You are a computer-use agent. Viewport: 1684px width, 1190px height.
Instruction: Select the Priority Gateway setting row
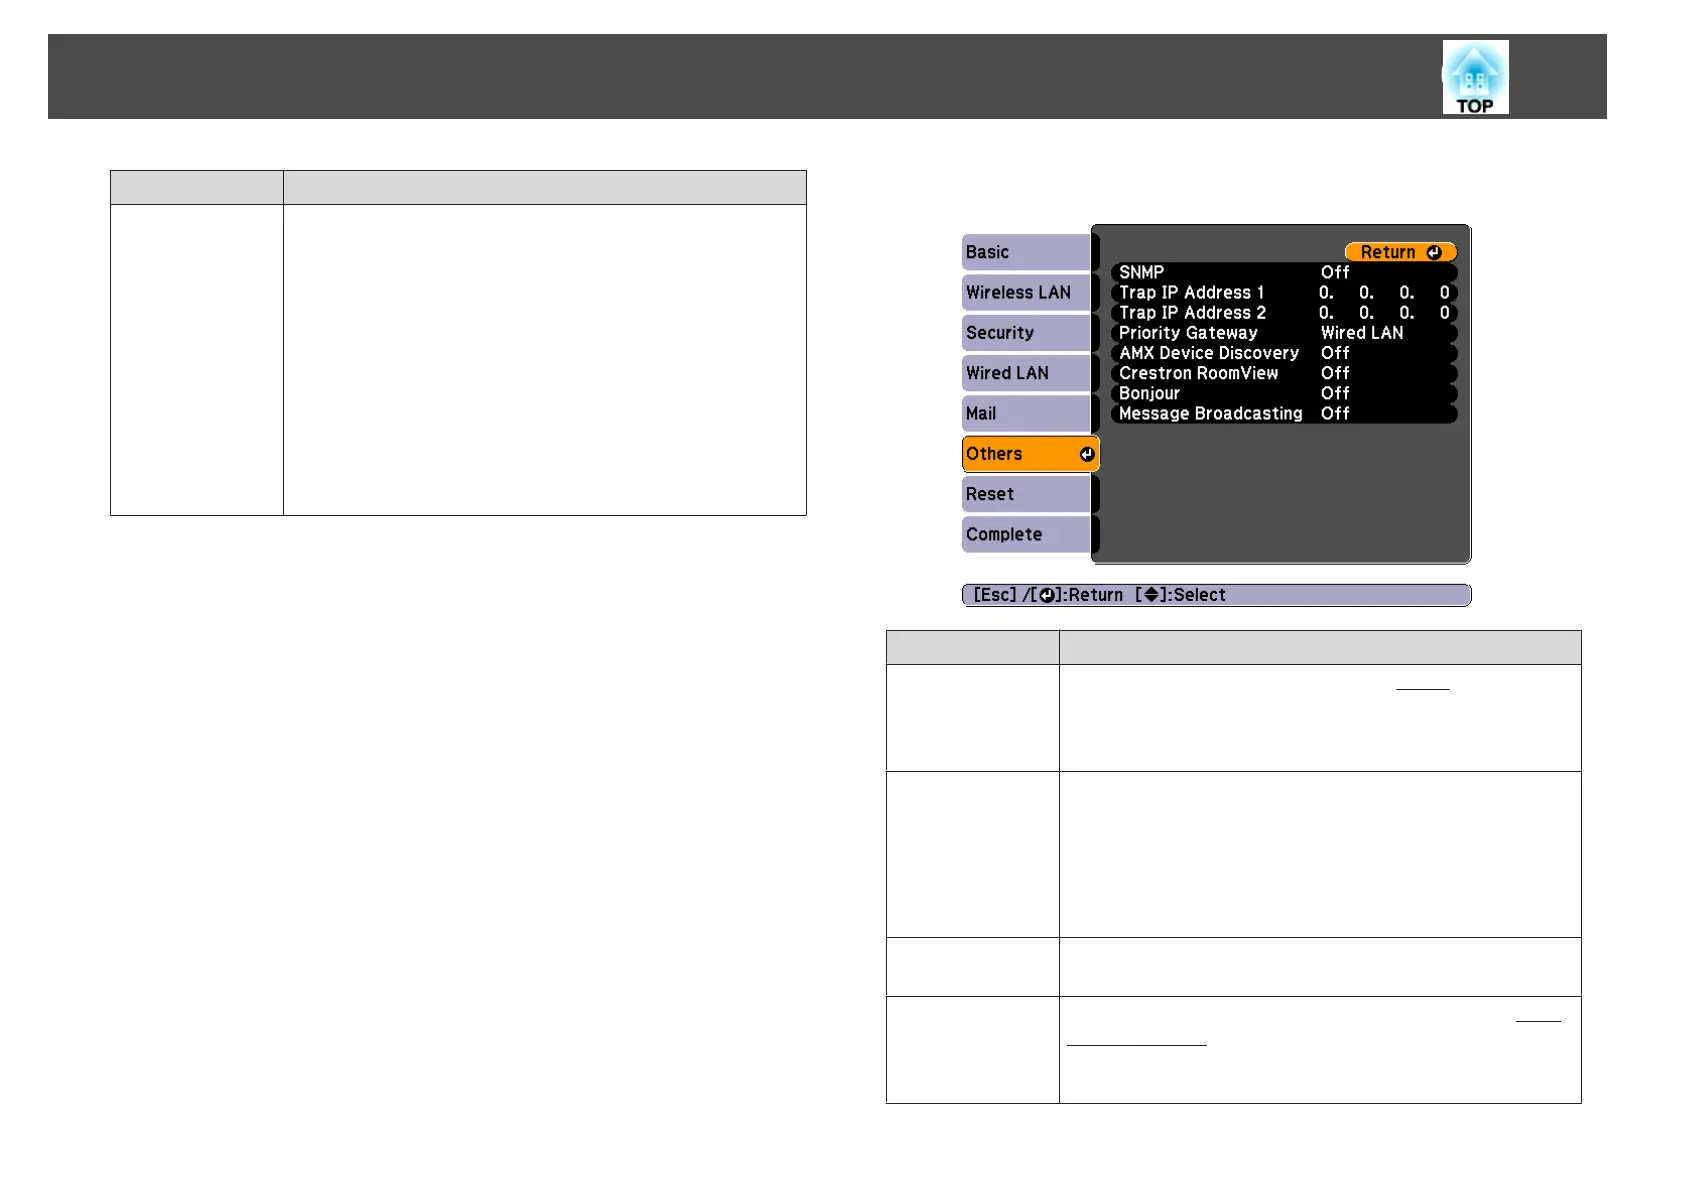[x=1284, y=333]
